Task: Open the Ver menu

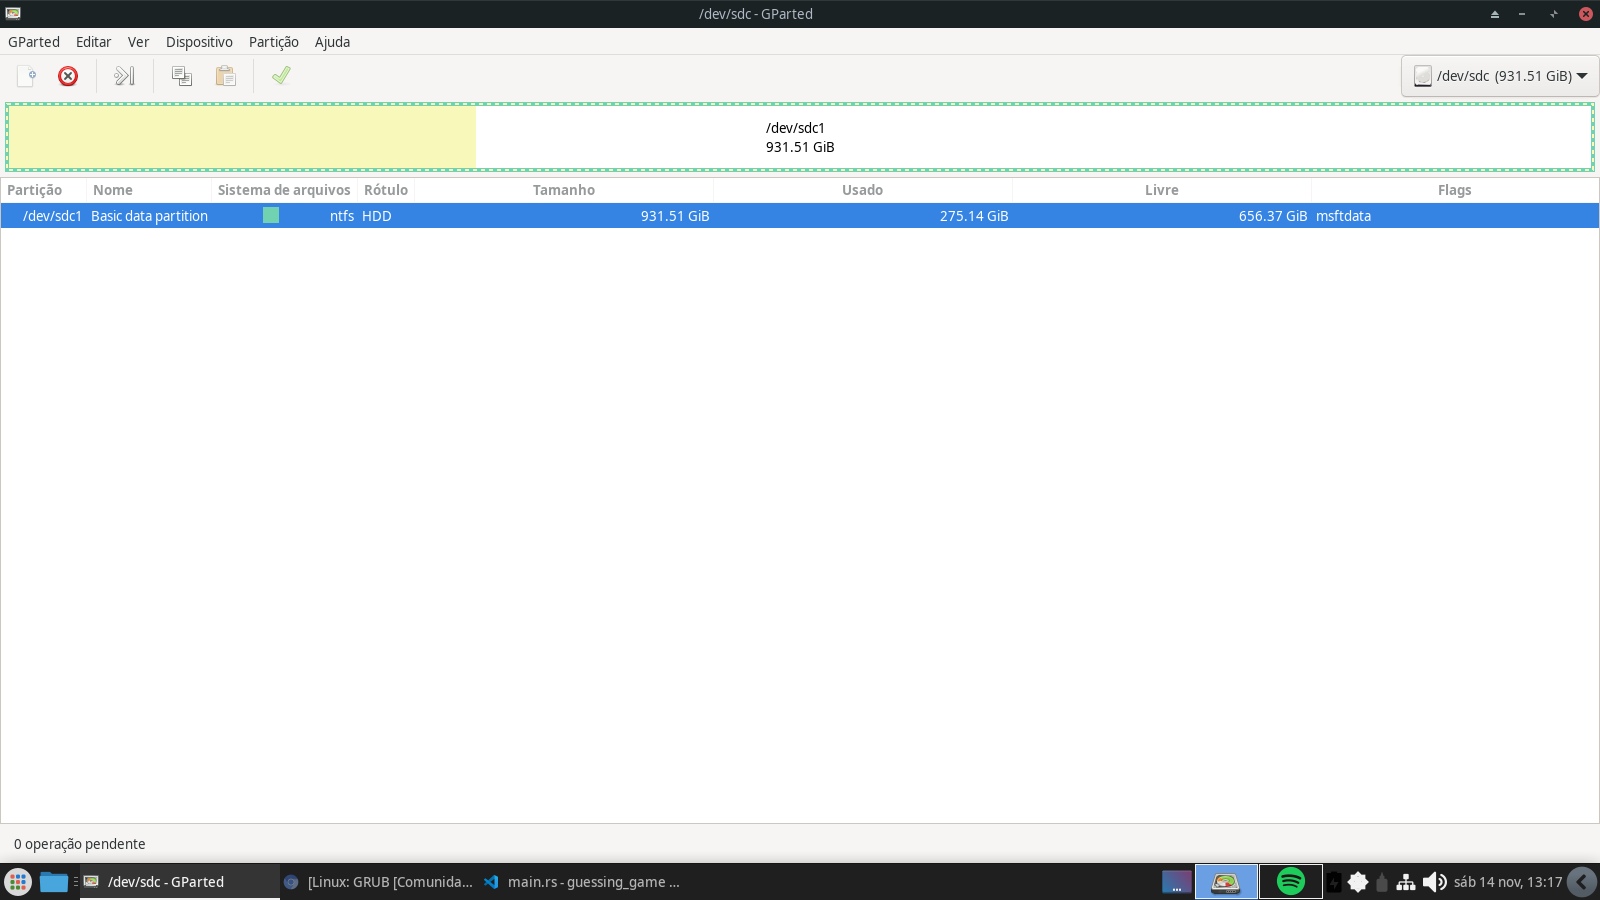Action: coord(138,42)
